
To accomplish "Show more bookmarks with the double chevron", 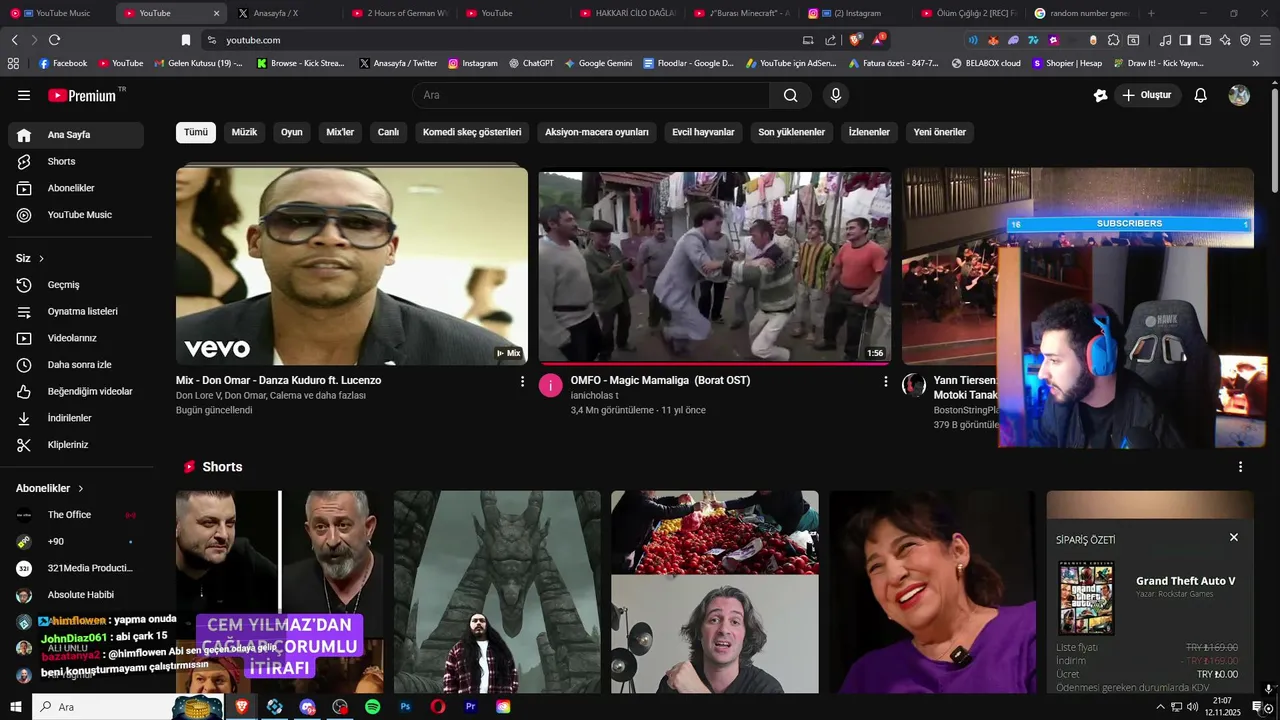I will 1256,63.
